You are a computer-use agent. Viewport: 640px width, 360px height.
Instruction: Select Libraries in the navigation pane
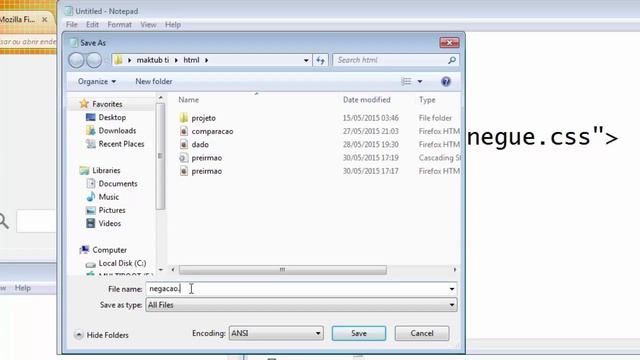click(x=106, y=171)
